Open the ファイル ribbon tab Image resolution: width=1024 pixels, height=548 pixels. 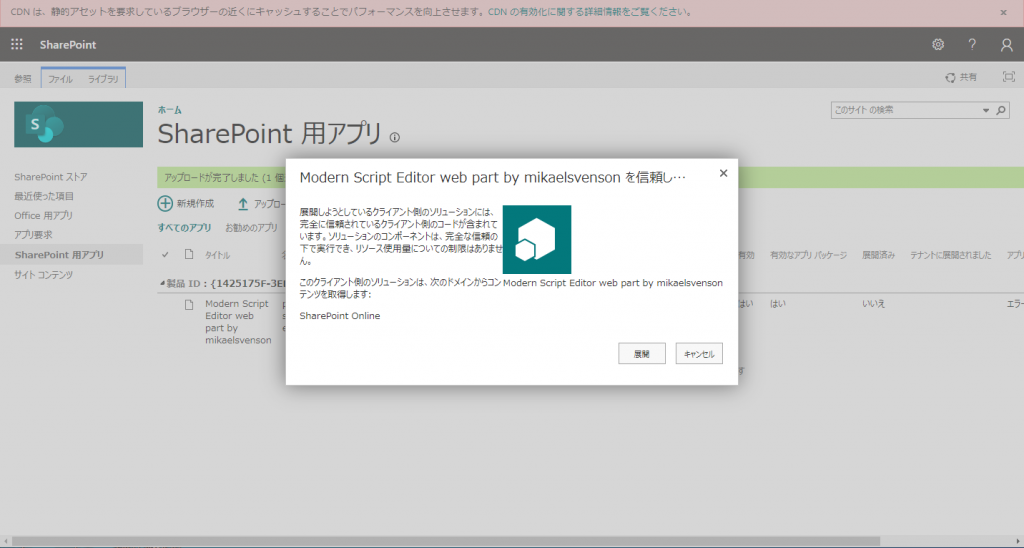tap(60, 79)
